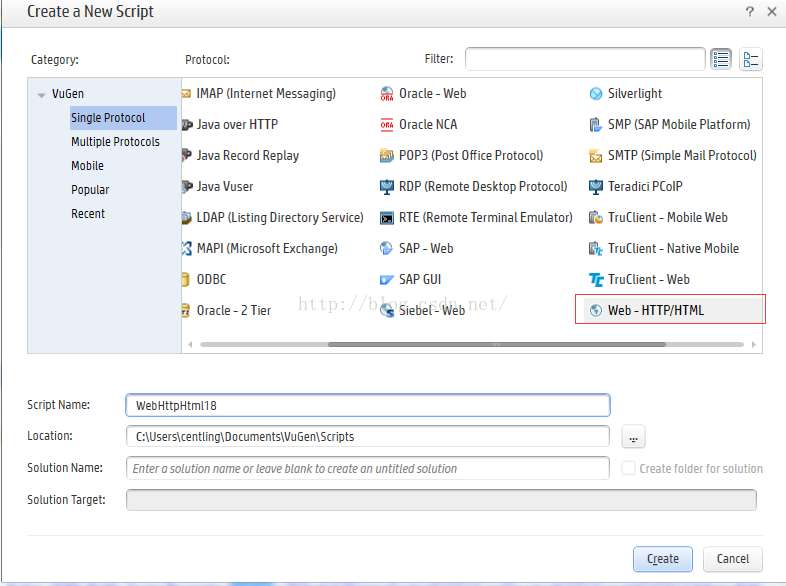Screen dimensions: 786x586
Task: Toggle Create folder for solution checkbox
Action: pyautogui.click(x=628, y=468)
